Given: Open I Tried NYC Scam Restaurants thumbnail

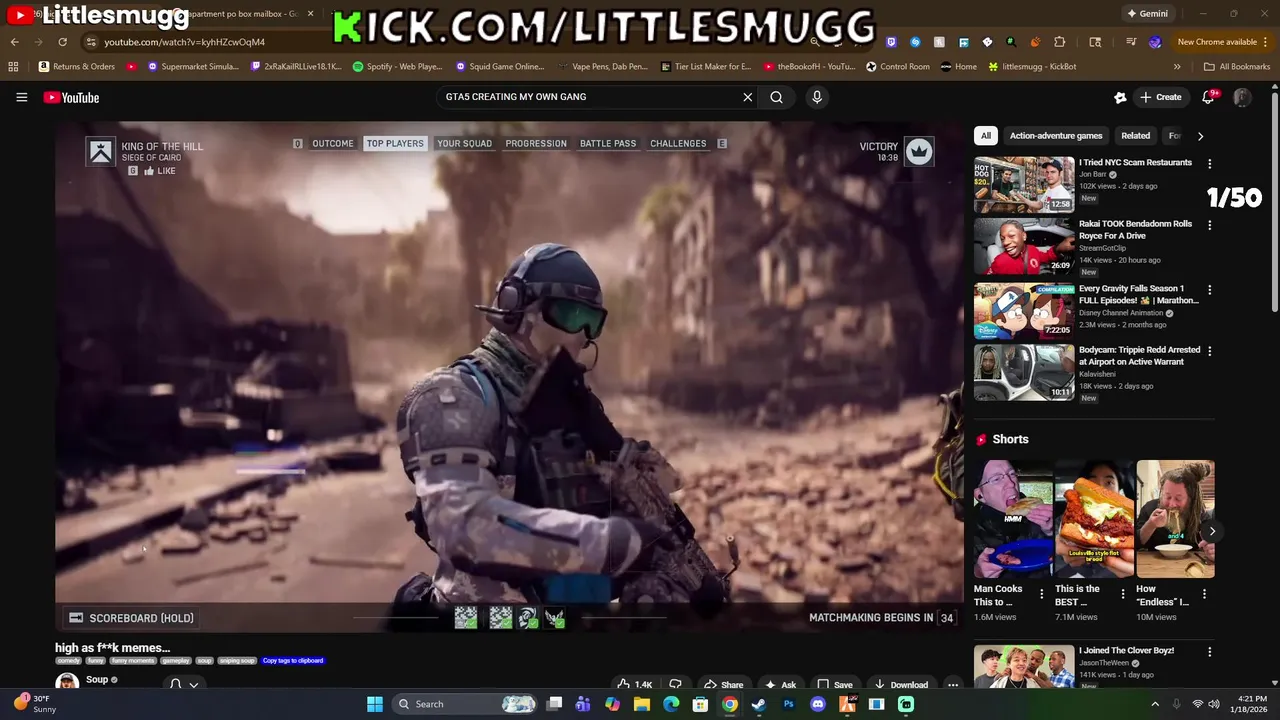Looking at the screenshot, I should (1024, 184).
